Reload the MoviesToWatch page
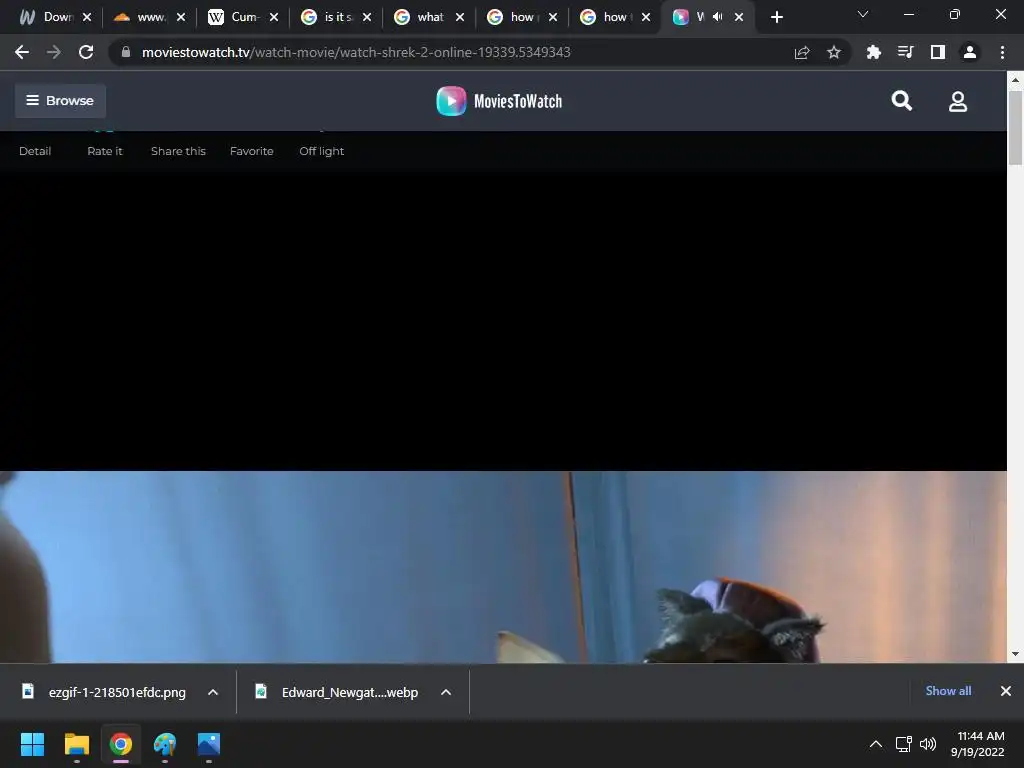This screenshot has width=1024, height=768. click(86, 52)
